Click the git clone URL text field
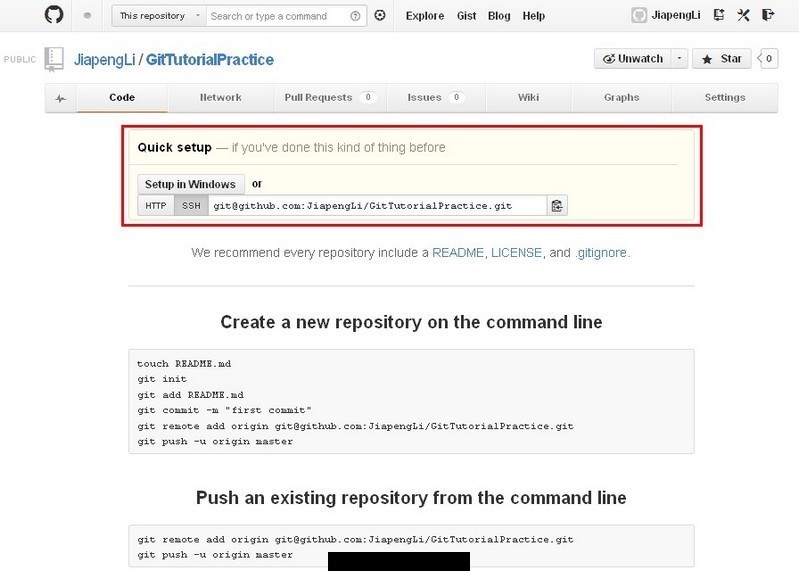The image size is (799, 571). (377, 206)
